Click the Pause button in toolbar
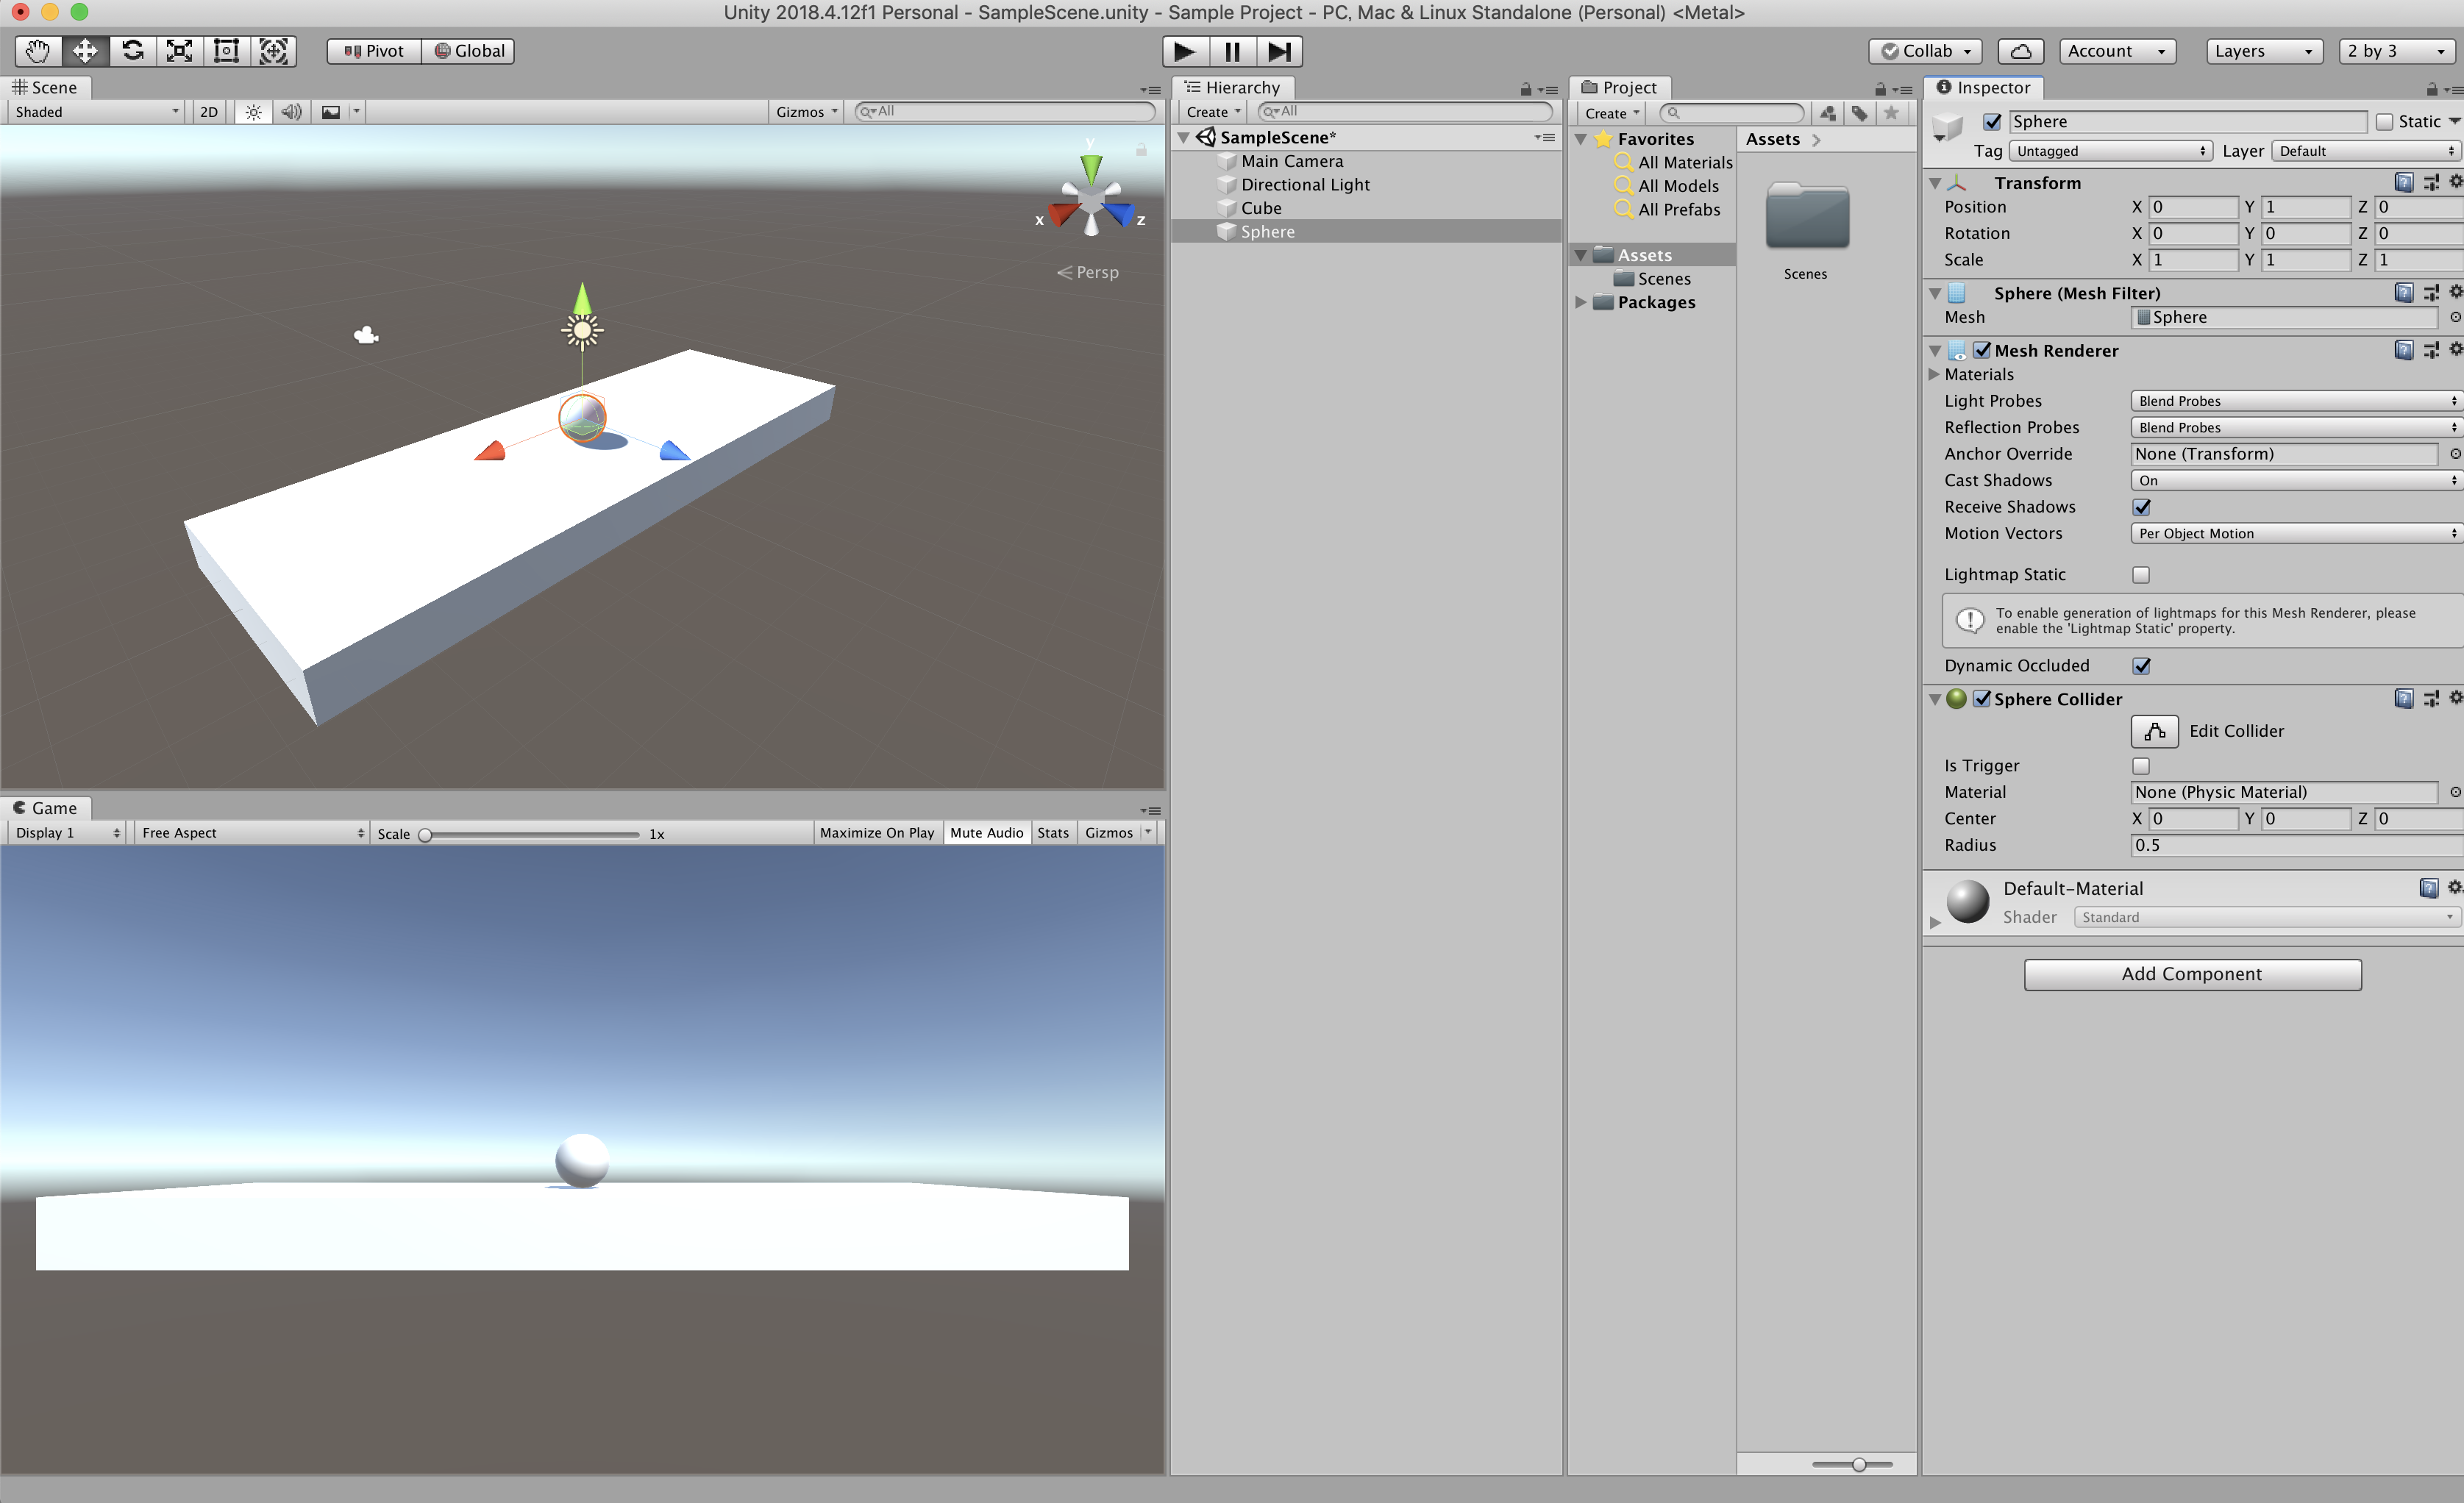The image size is (2464, 1503). 1232,51
